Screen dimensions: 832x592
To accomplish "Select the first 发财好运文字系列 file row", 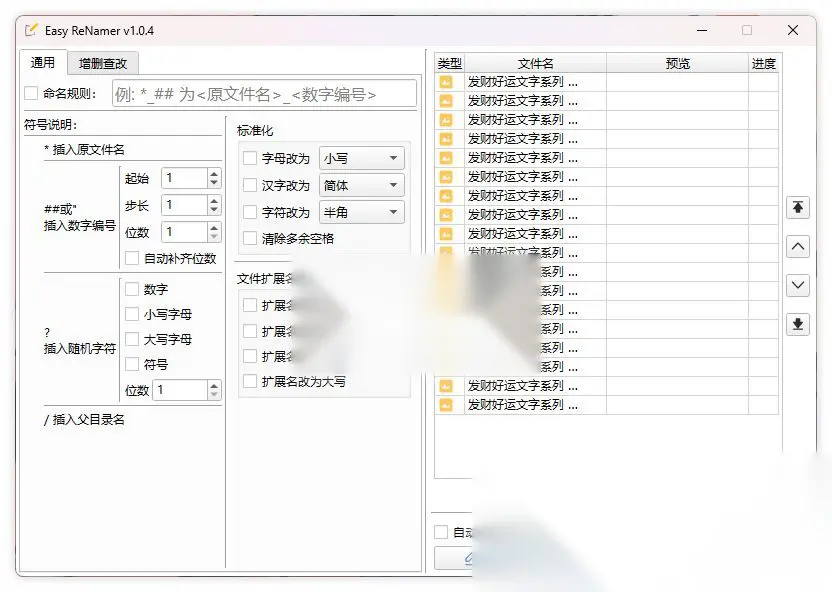I will [606, 82].
